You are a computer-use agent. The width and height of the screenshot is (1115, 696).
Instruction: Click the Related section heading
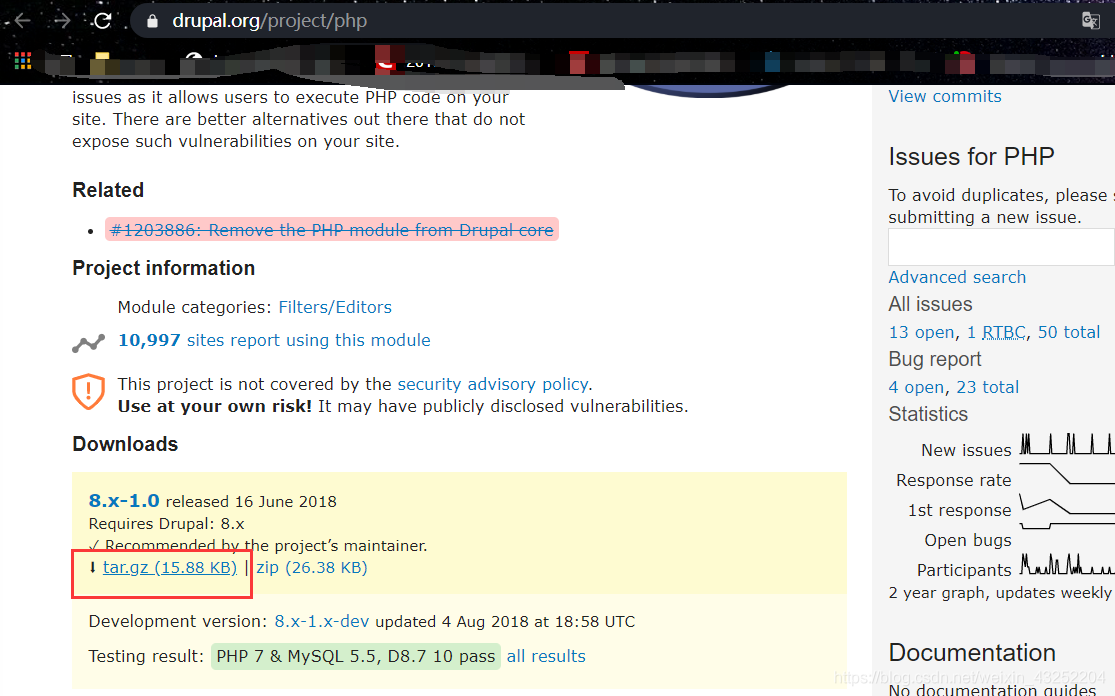pyautogui.click(x=108, y=191)
